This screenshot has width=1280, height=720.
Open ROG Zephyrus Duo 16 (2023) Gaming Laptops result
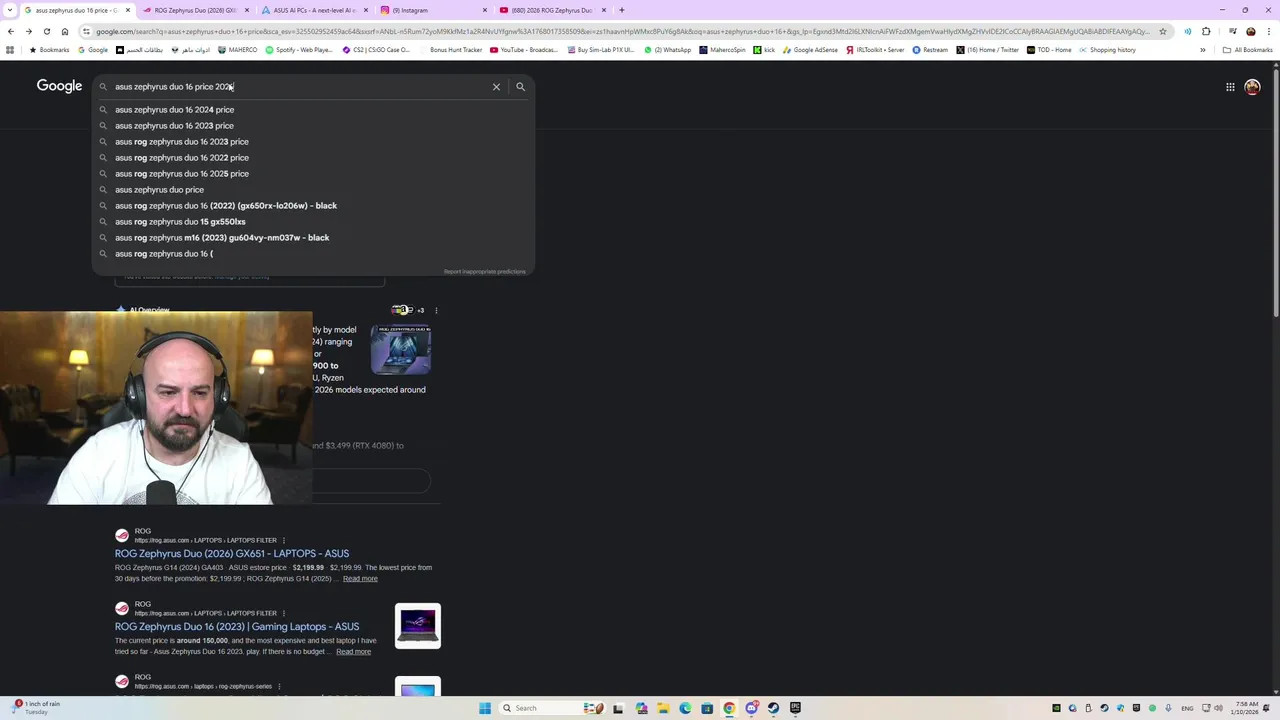(x=237, y=627)
